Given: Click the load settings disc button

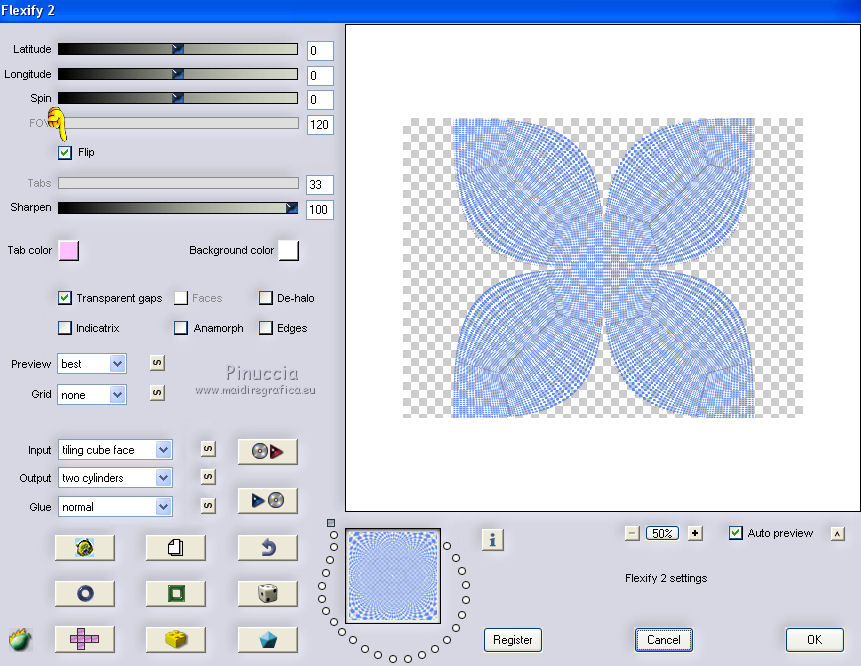Looking at the screenshot, I should point(267,451).
